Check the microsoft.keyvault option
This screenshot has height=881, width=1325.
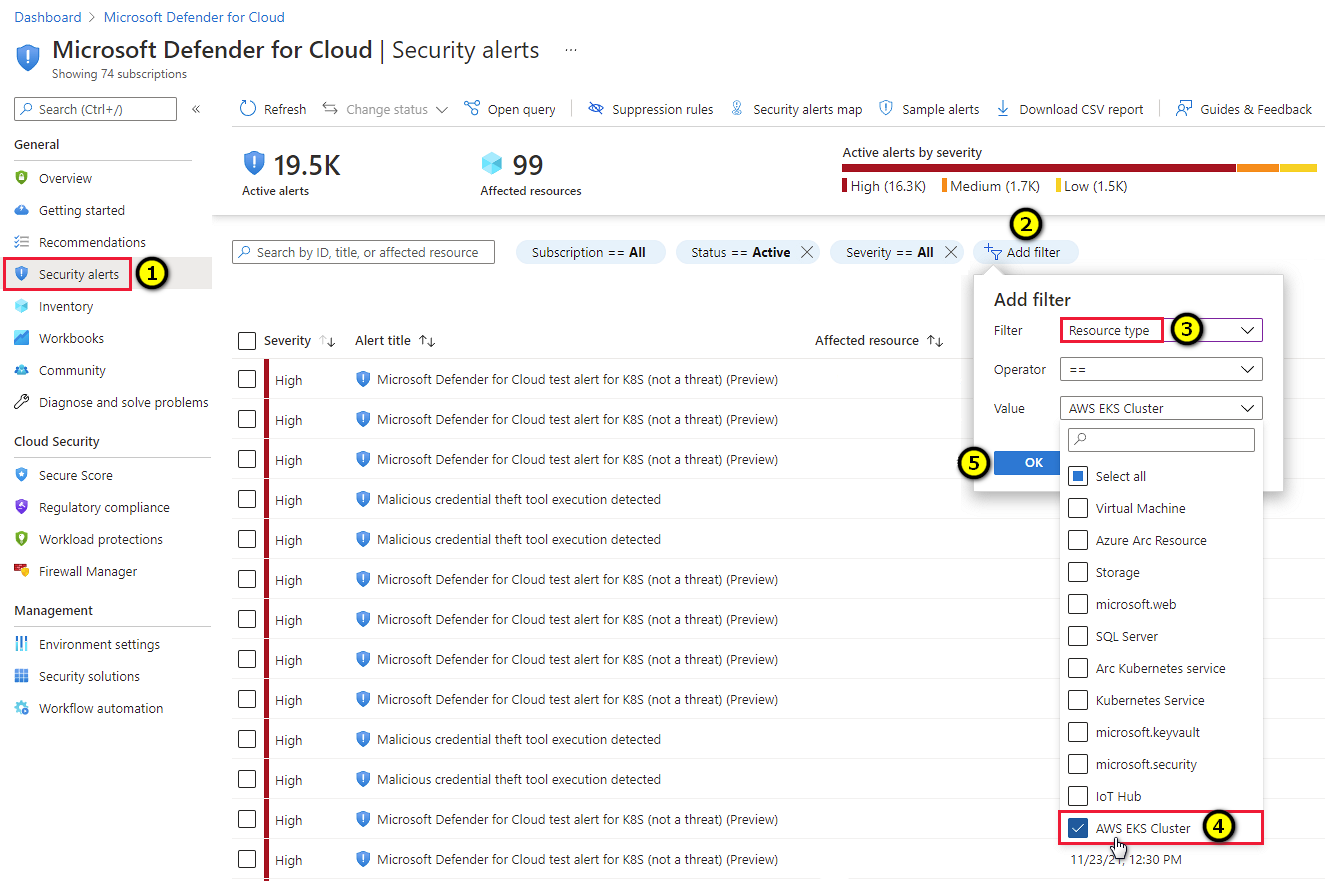click(x=1078, y=732)
